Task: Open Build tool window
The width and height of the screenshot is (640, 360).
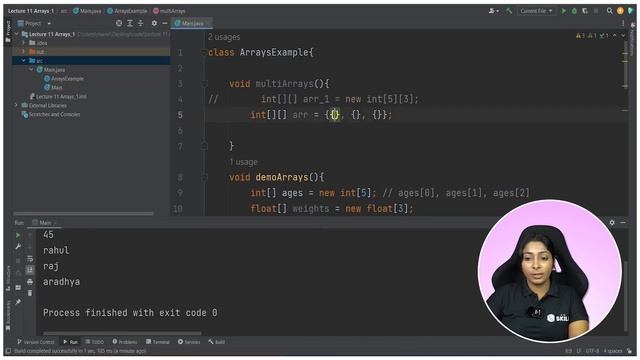Action: [x=217, y=342]
